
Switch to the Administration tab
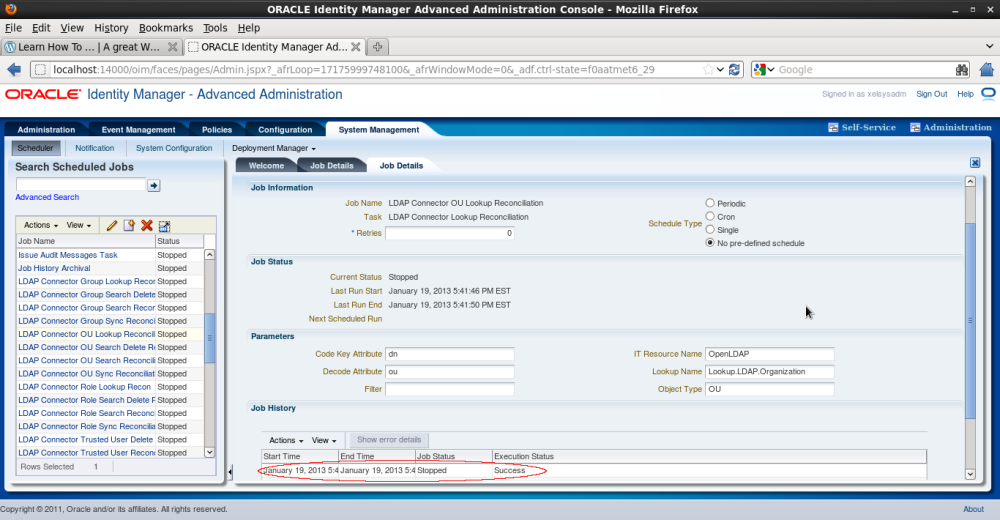click(x=46, y=130)
